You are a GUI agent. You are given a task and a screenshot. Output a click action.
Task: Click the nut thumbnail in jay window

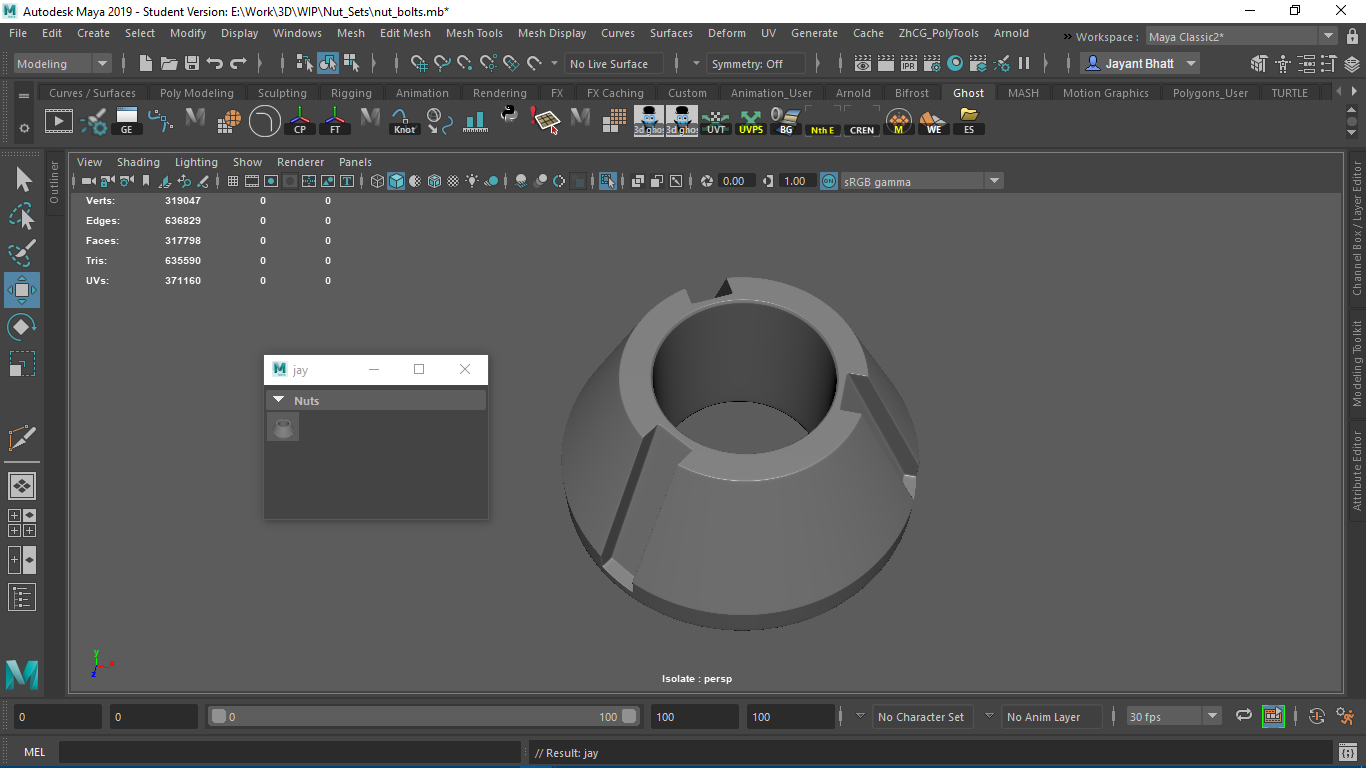tap(283, 427)
